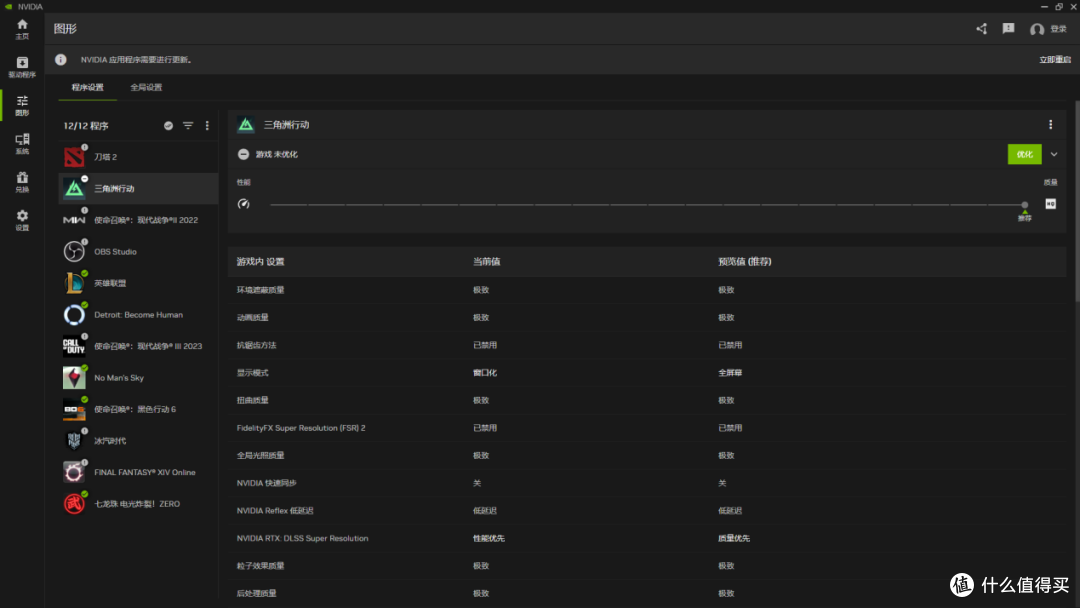Viewport: 1080px width, 608px height.
Task: Select the 图形 graphics sidebar icon
Action: click(x=22, y=105)
